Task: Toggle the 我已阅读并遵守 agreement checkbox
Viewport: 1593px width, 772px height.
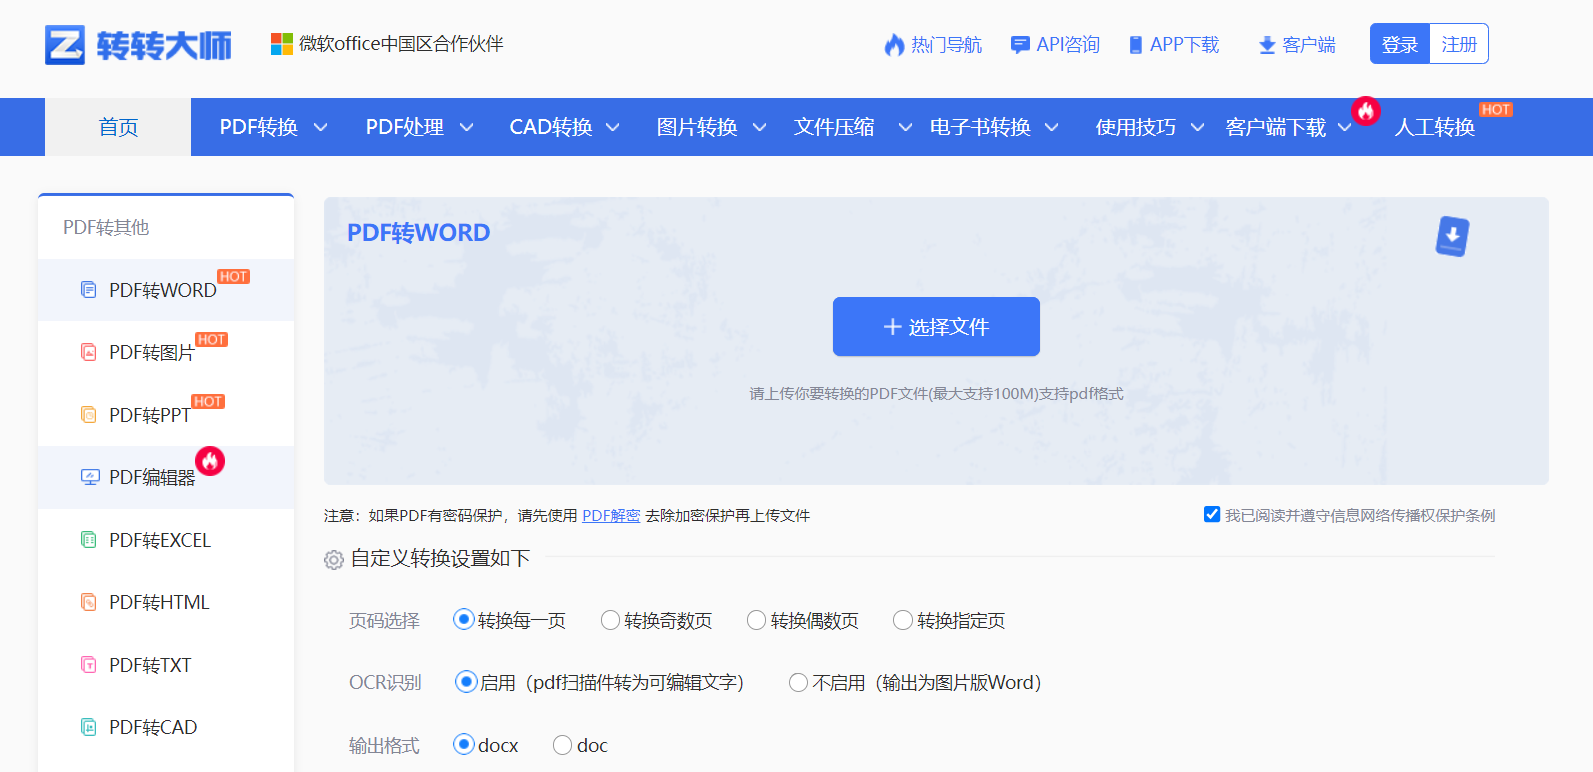Action: pos(1212,514)
